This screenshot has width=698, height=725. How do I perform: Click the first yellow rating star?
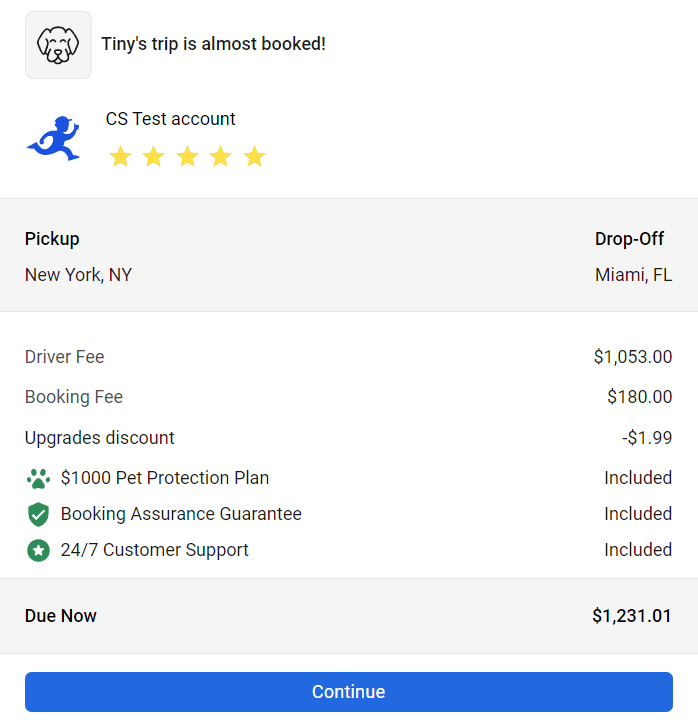click(x=120, y=157)
